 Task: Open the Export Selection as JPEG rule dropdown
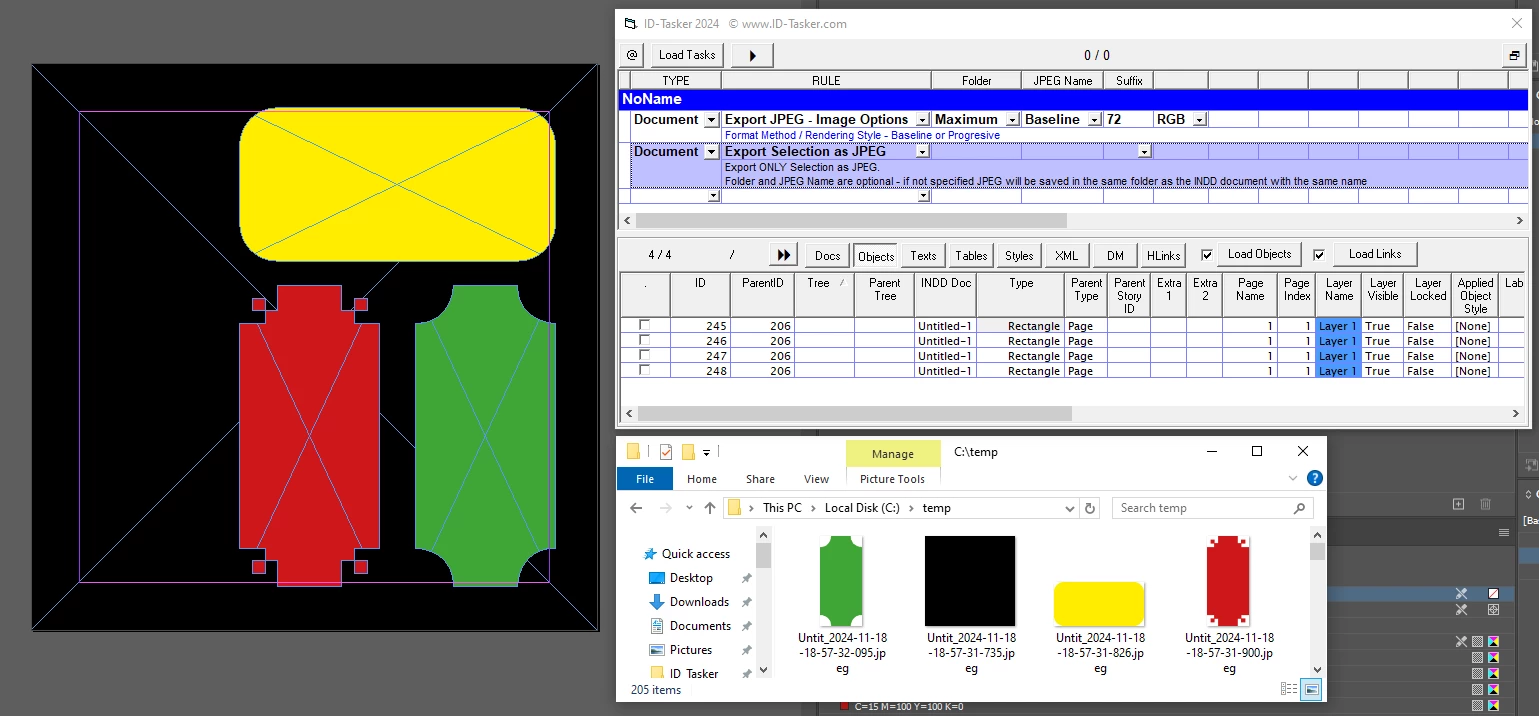[x=922, y=152]
